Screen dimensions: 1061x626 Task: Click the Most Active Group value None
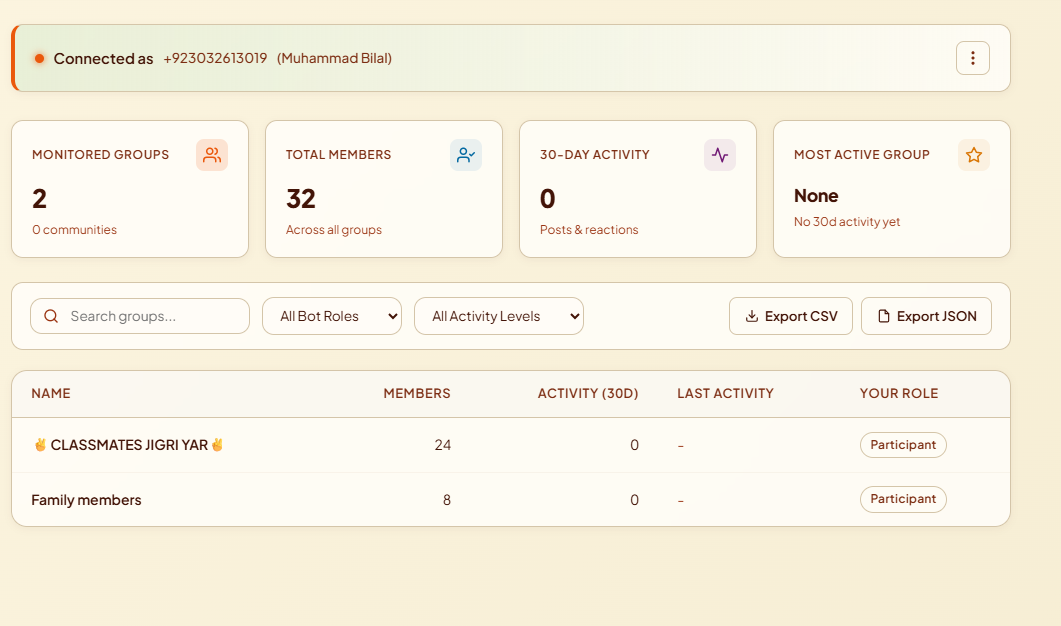pyautogui.click(x=816, y=196)
